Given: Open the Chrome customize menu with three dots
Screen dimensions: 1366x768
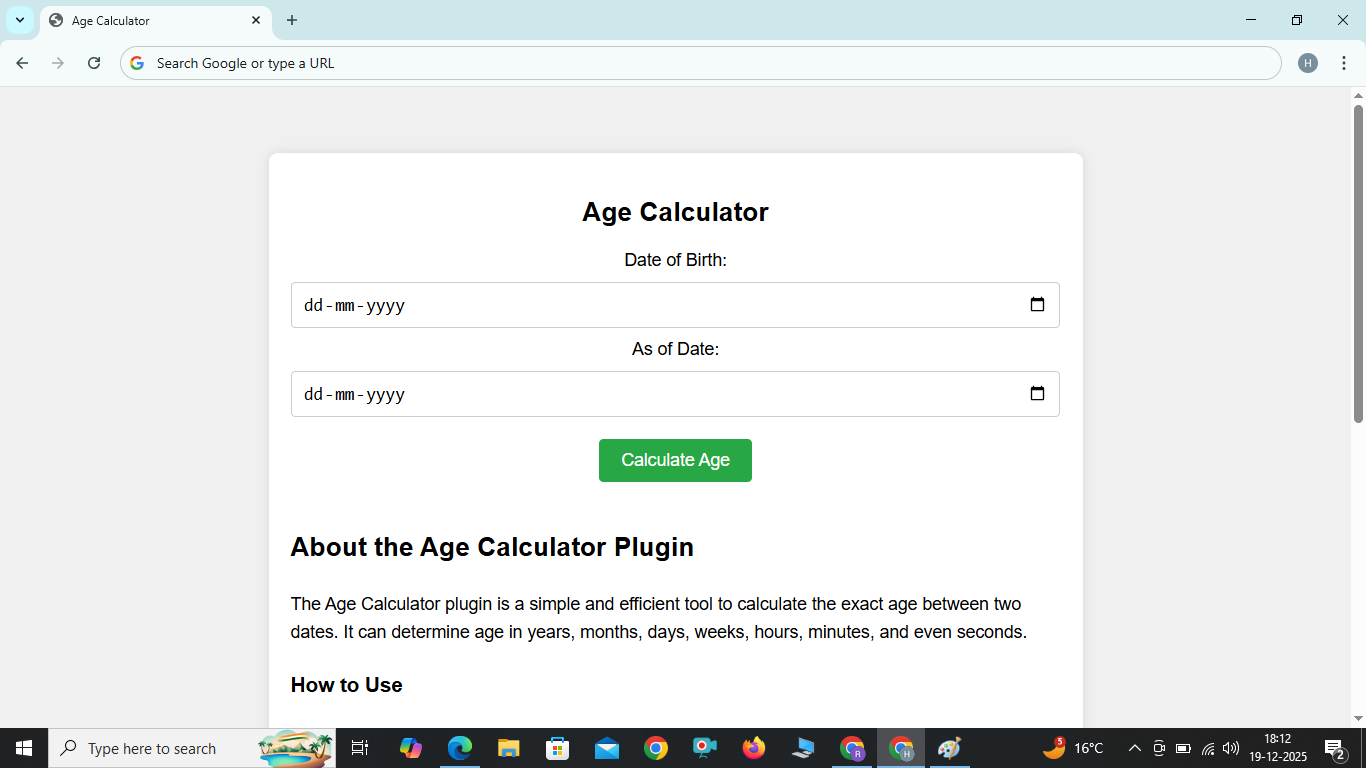Looking at the screenshot, I should (x=1344, y=62).
